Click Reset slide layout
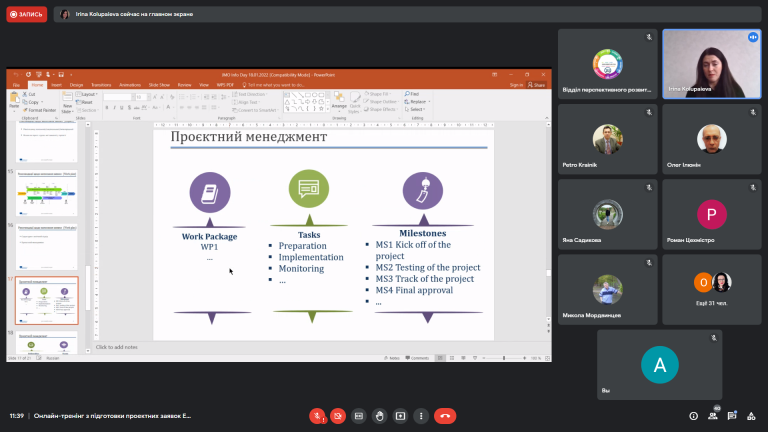768x432 pixels. (x=85, y=102)
